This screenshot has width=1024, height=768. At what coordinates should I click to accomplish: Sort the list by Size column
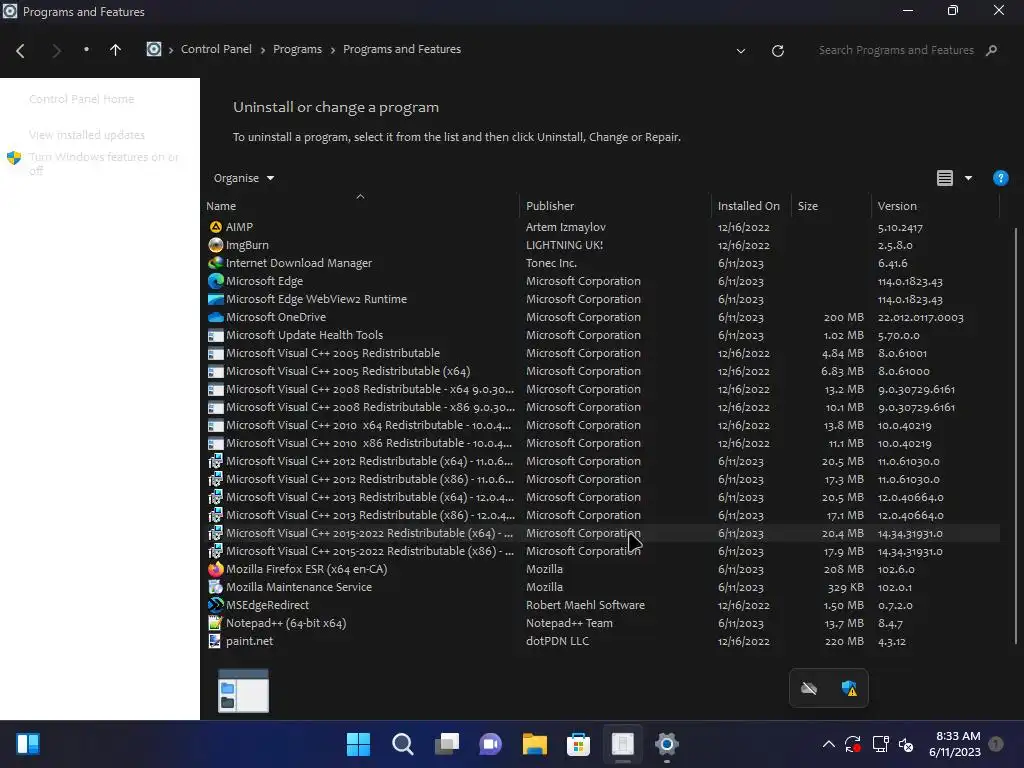pyautogui.click(x=831, y=206)
